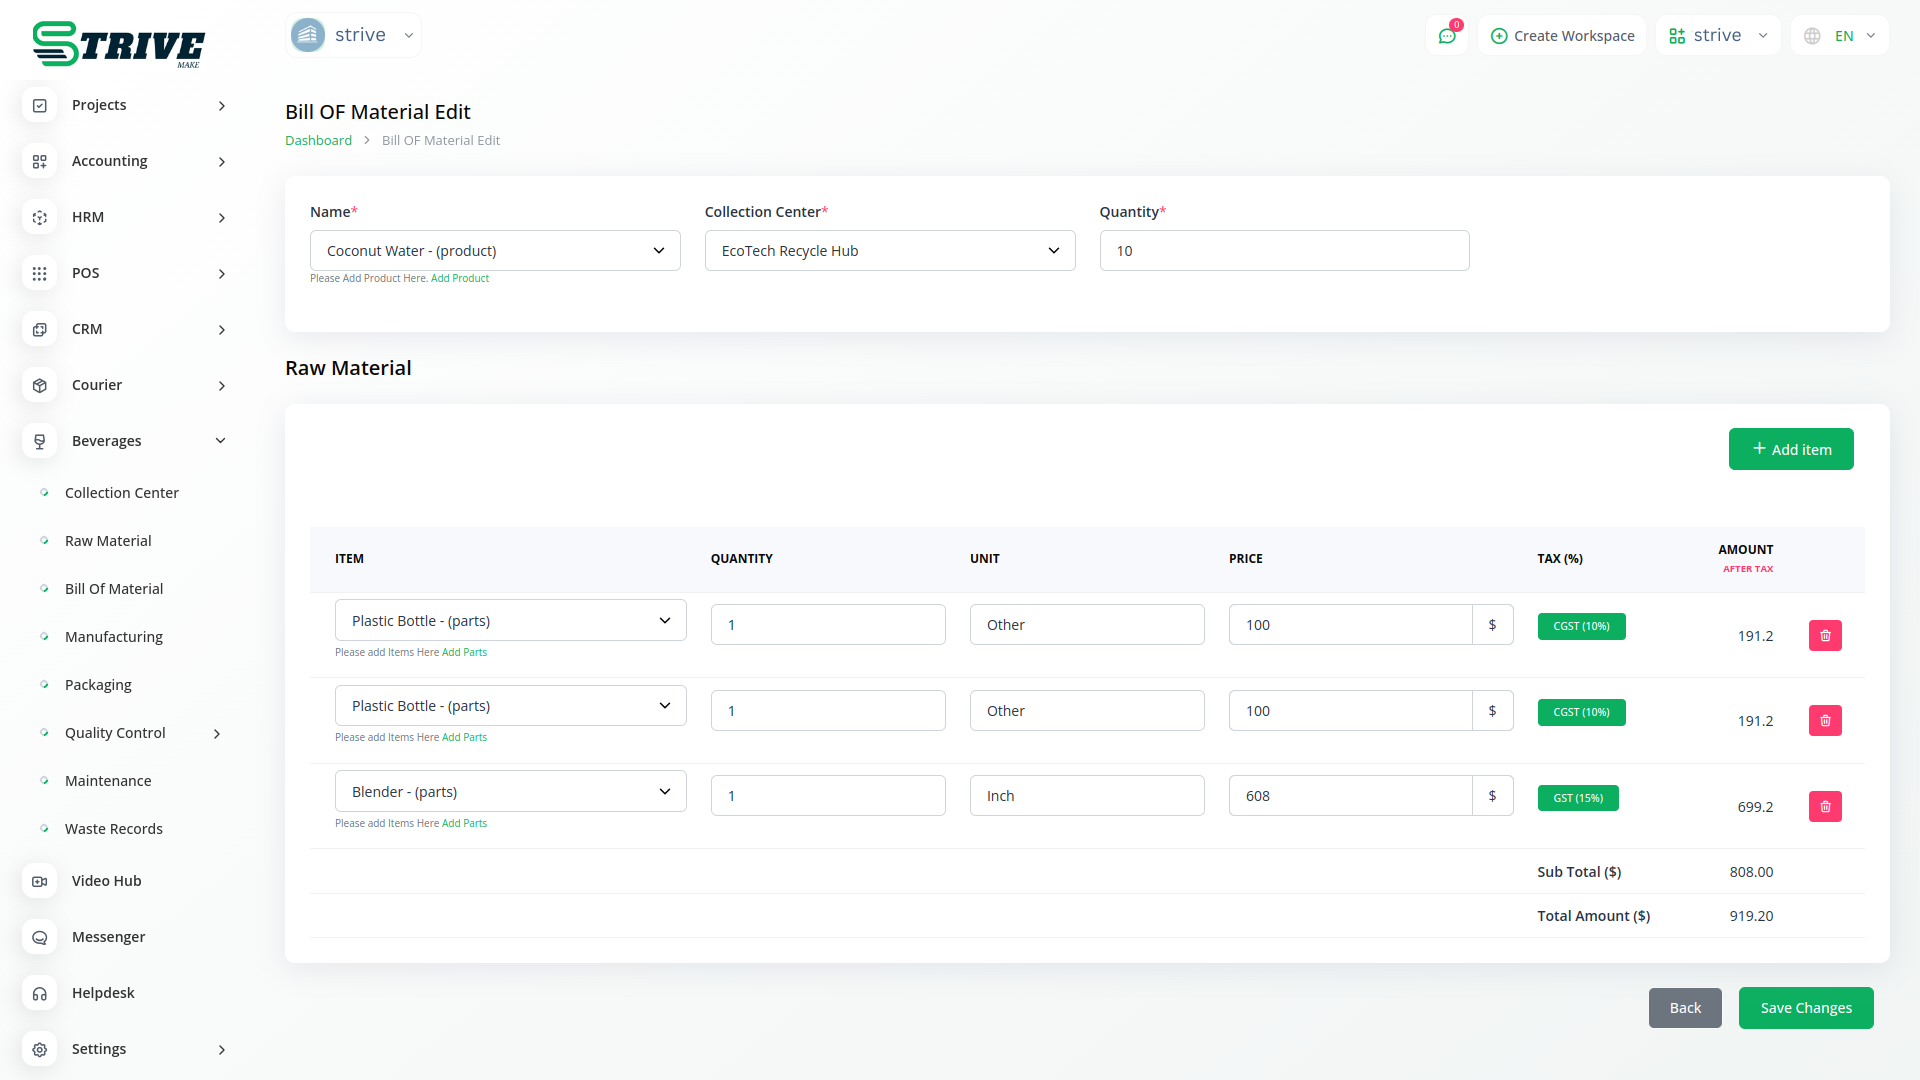Click the Messenger sidebar icon
1920x1080 pixels.
coord(40,937)
